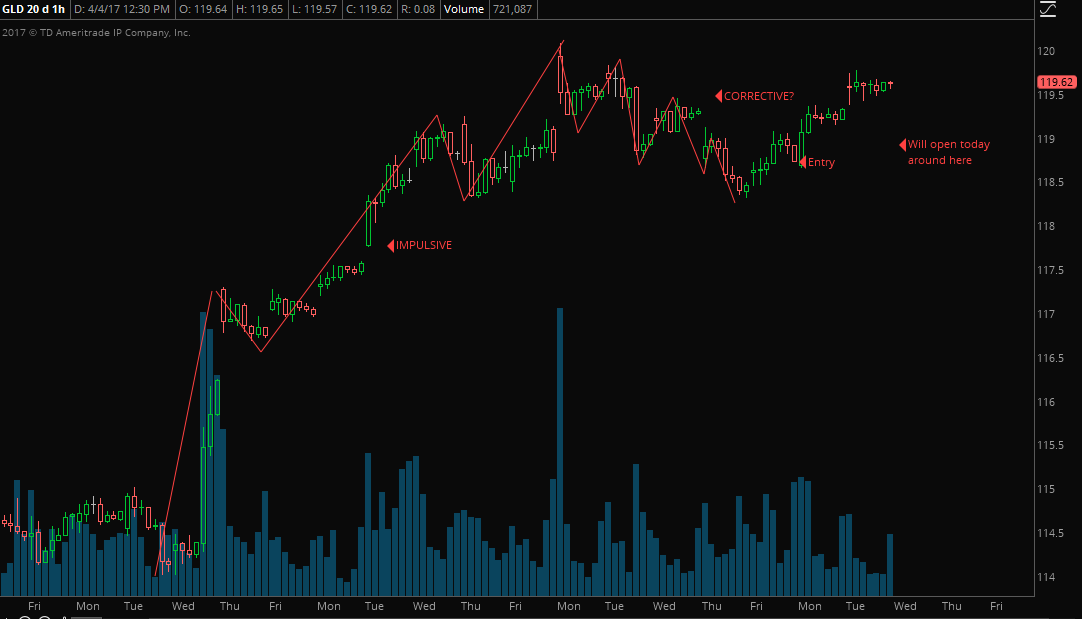The width and height of the screenshot is (1082, 619).
Task: Click the 116 price axis label
Action: (1046, 402)
